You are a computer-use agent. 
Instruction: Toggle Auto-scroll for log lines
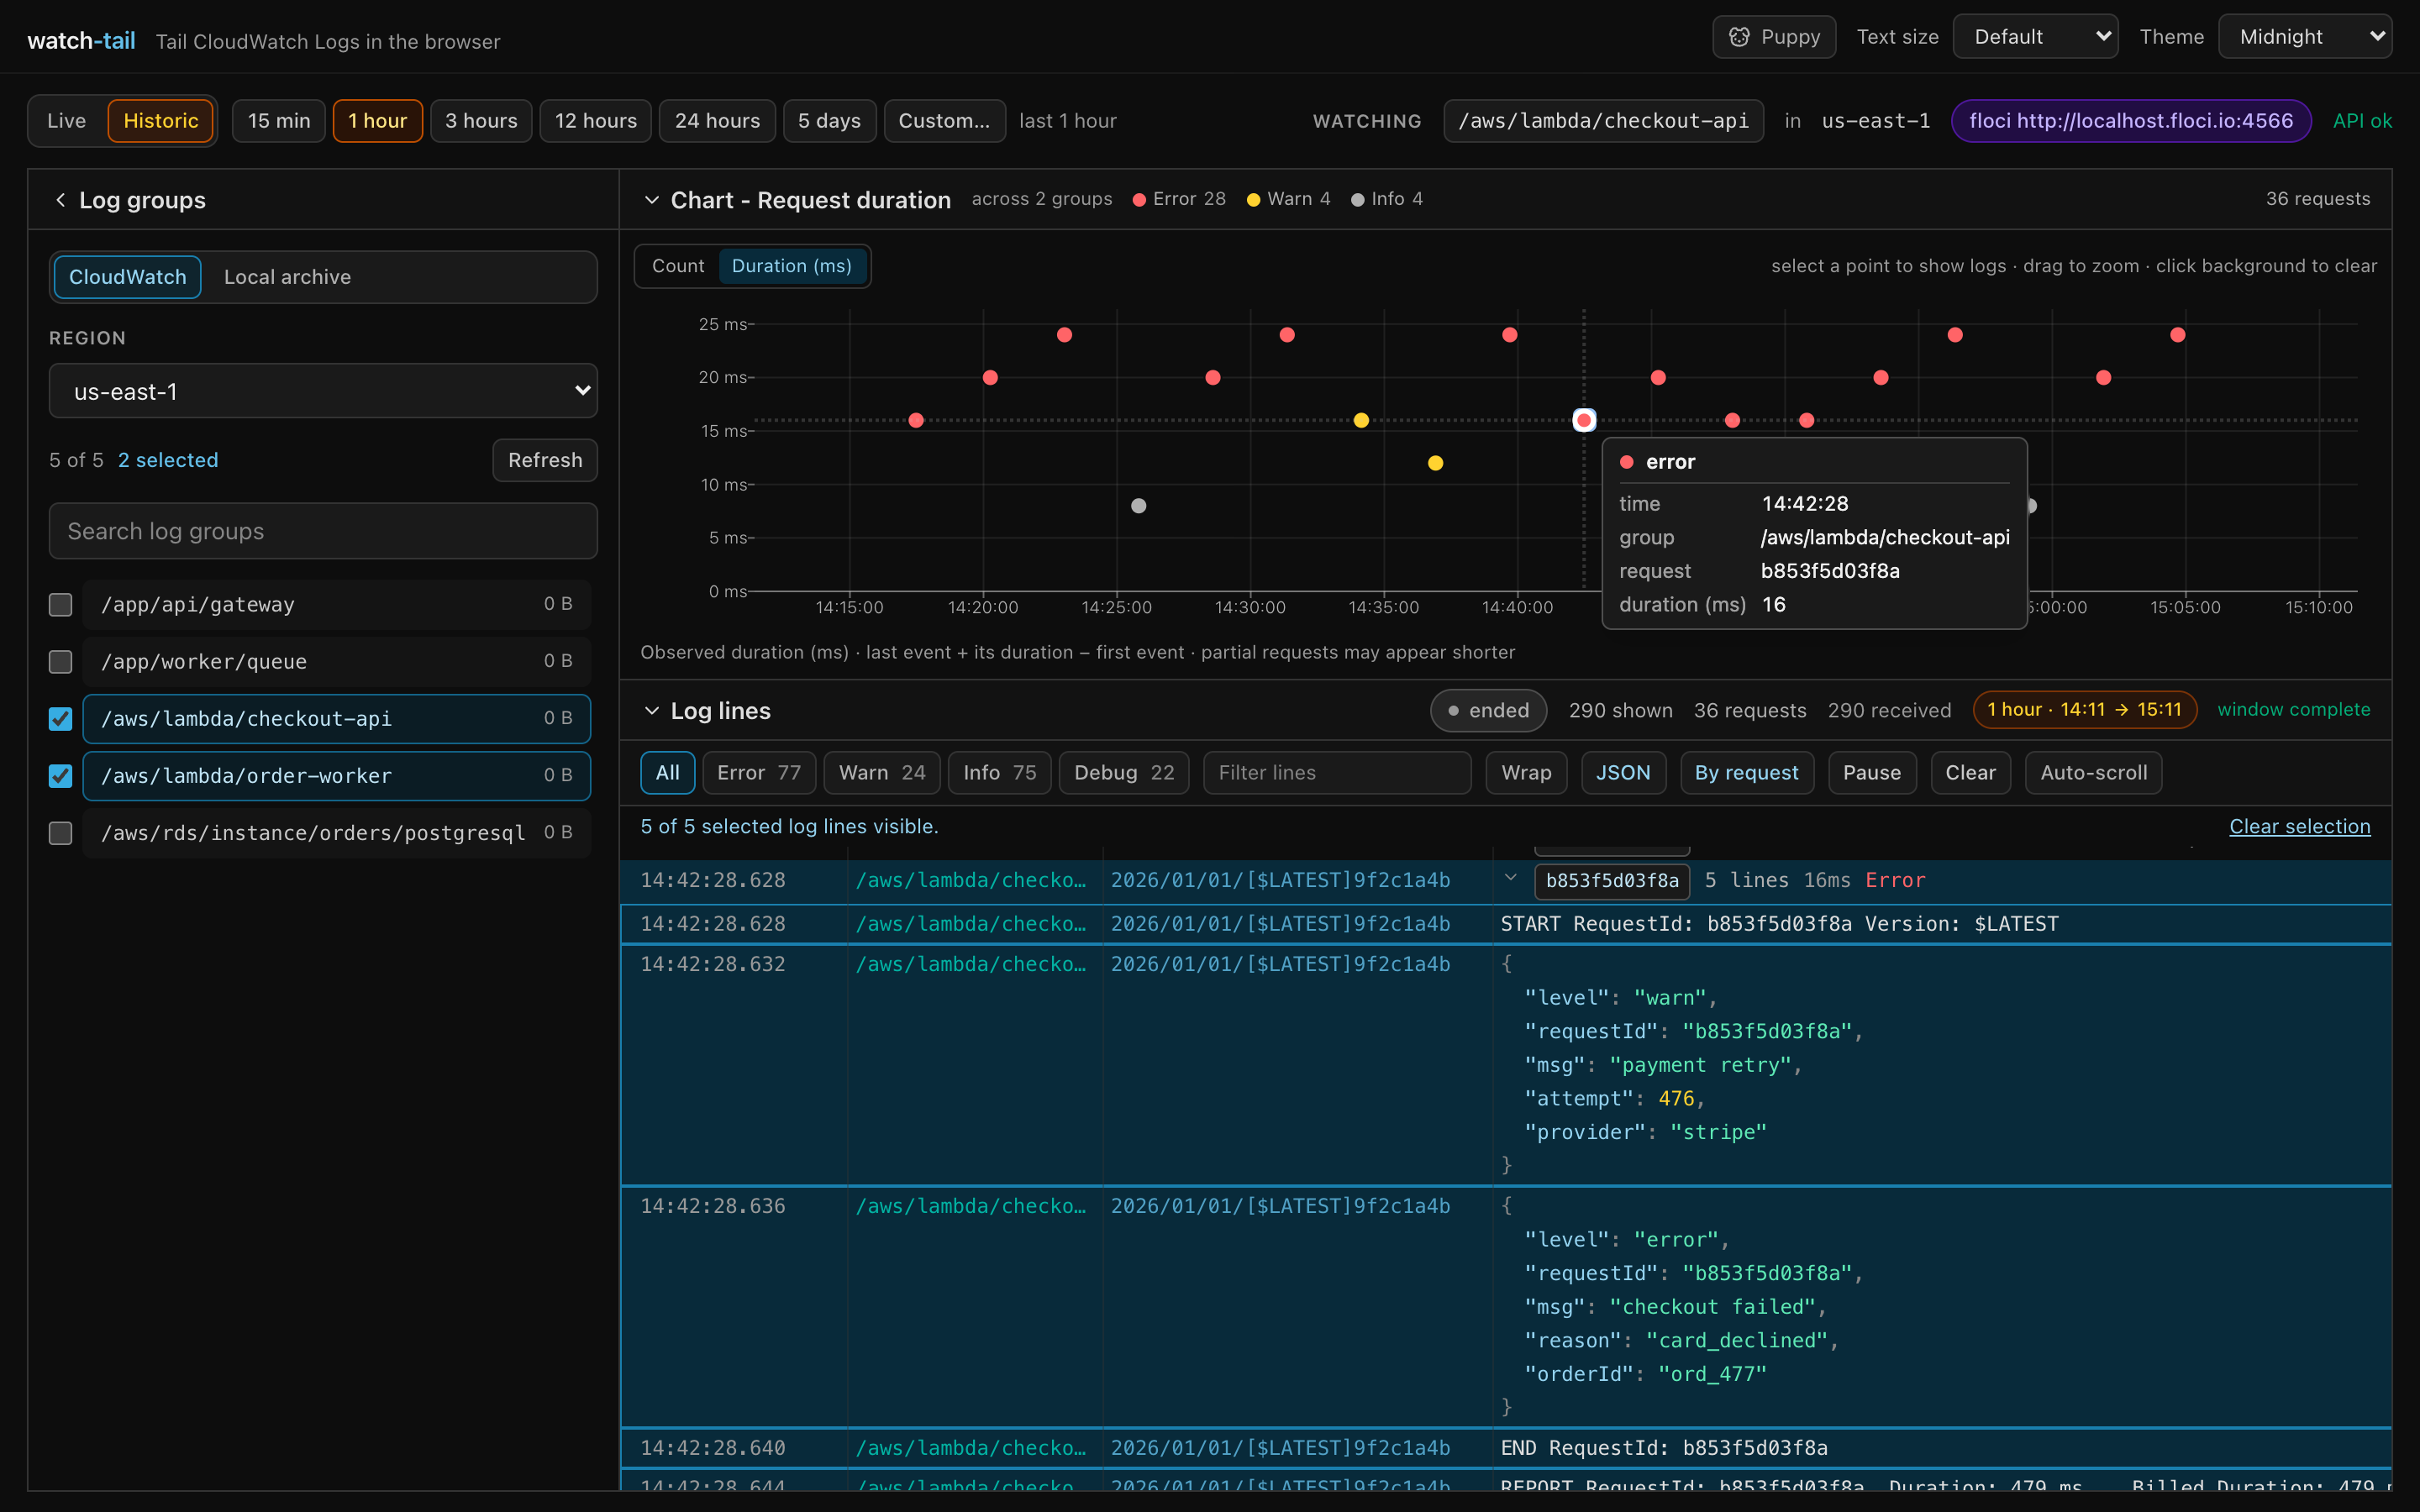click(x=2093, y=773)
